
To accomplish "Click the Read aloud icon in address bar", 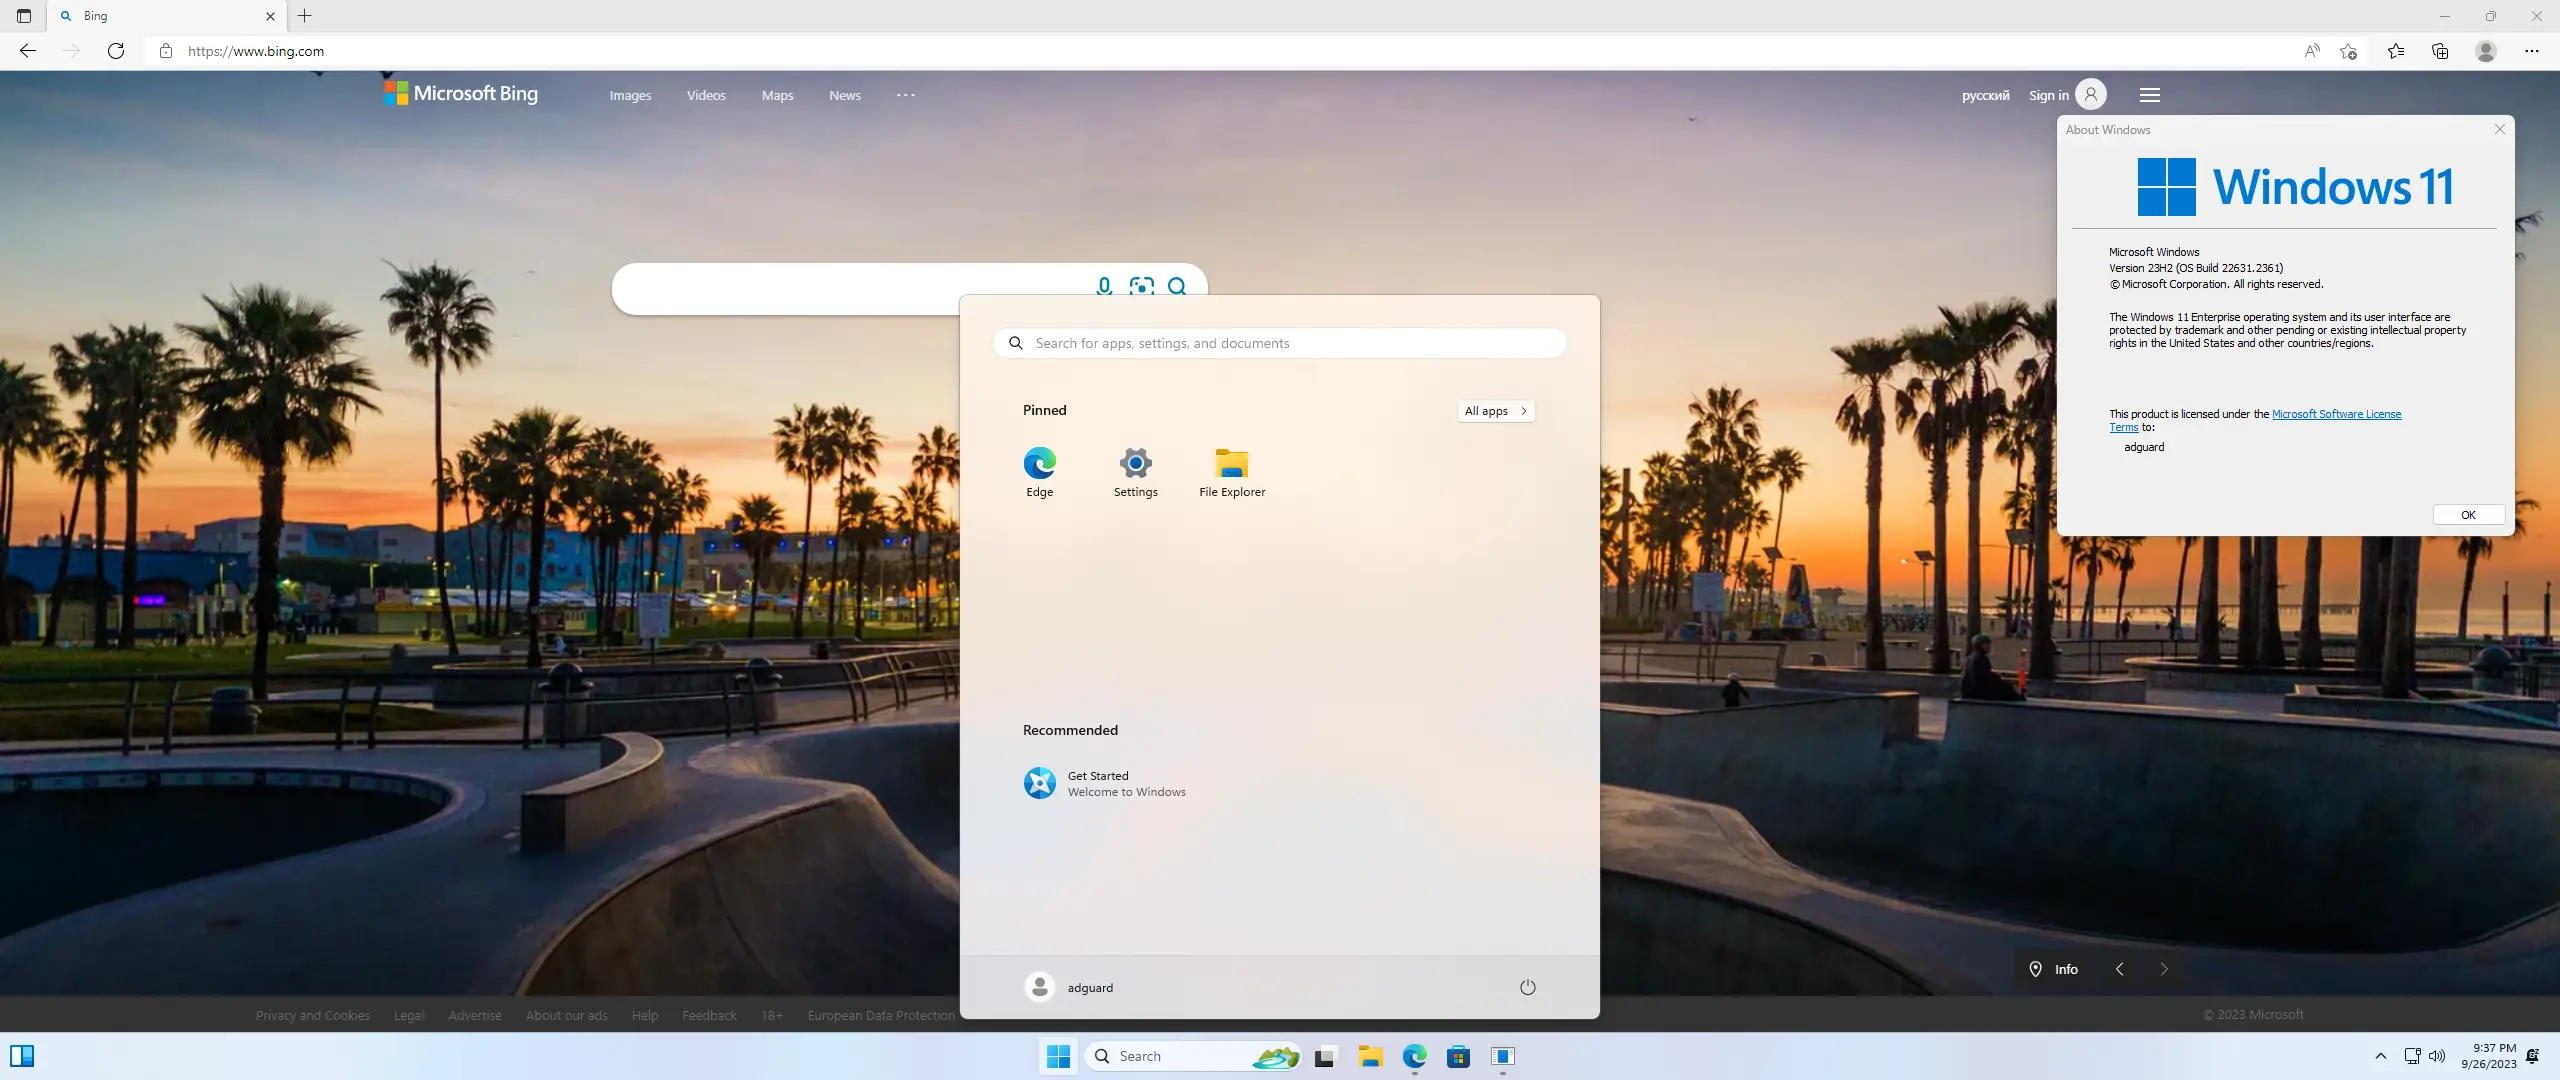I will [2311, 51].
